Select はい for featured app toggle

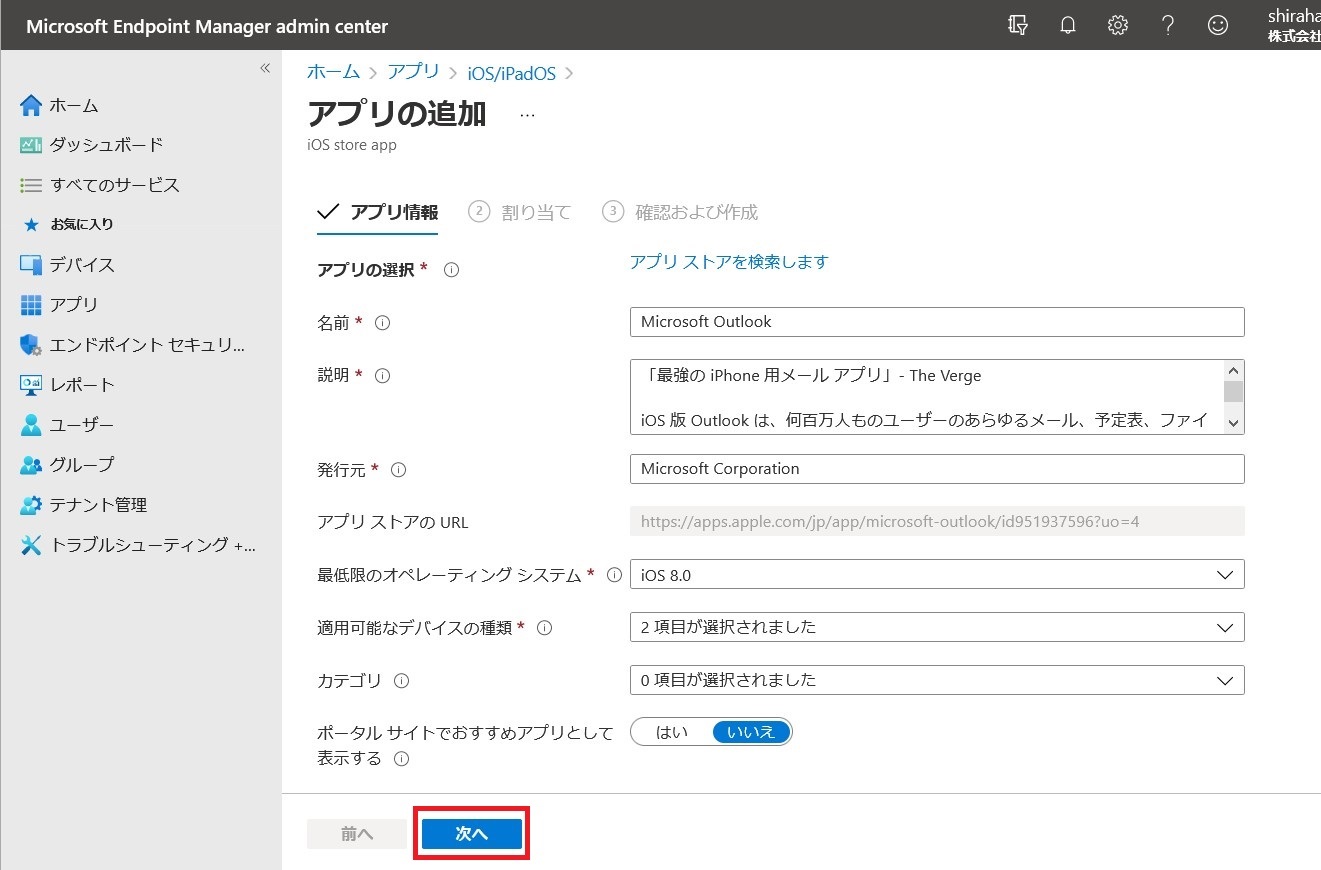coord(672,732)
